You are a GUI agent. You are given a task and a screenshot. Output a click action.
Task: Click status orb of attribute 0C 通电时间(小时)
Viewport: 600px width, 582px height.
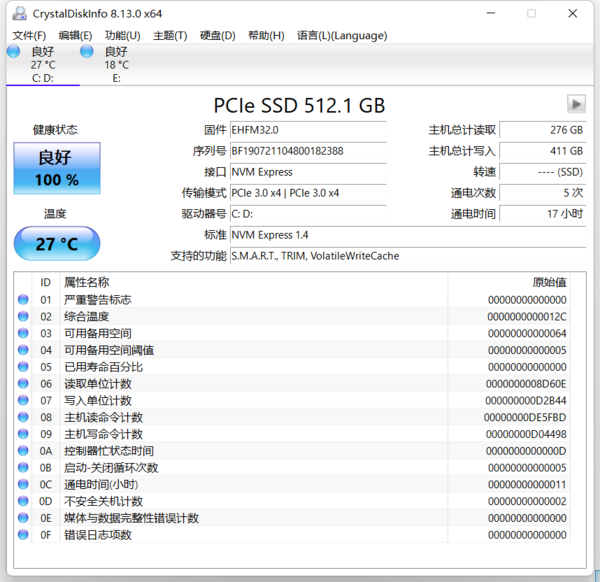coord(23,484)
